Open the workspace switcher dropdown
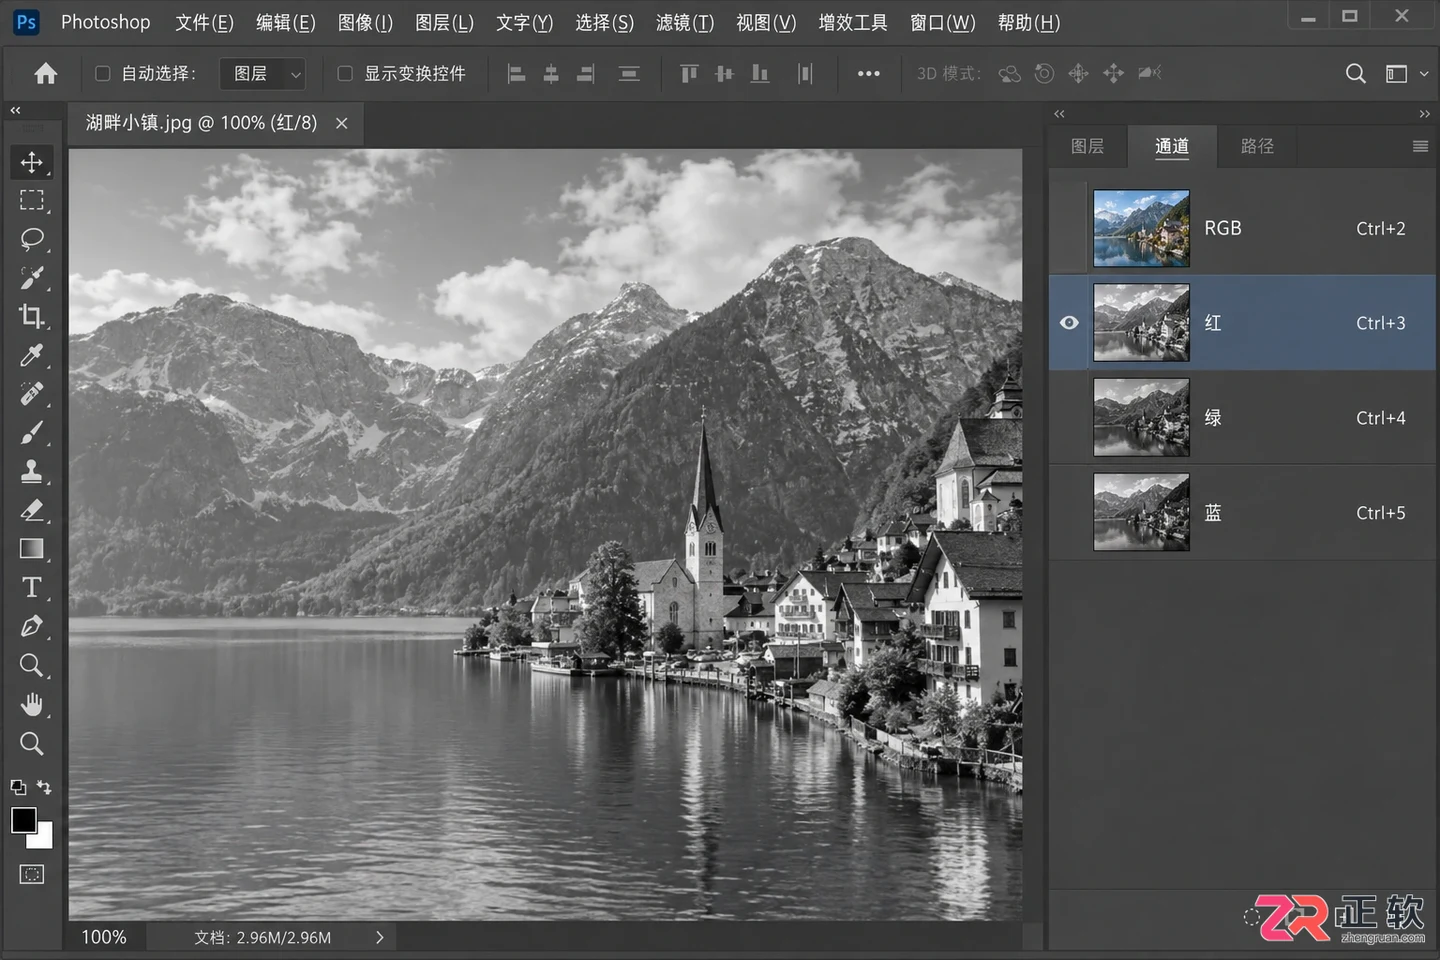 click(x=1407, y=73)
